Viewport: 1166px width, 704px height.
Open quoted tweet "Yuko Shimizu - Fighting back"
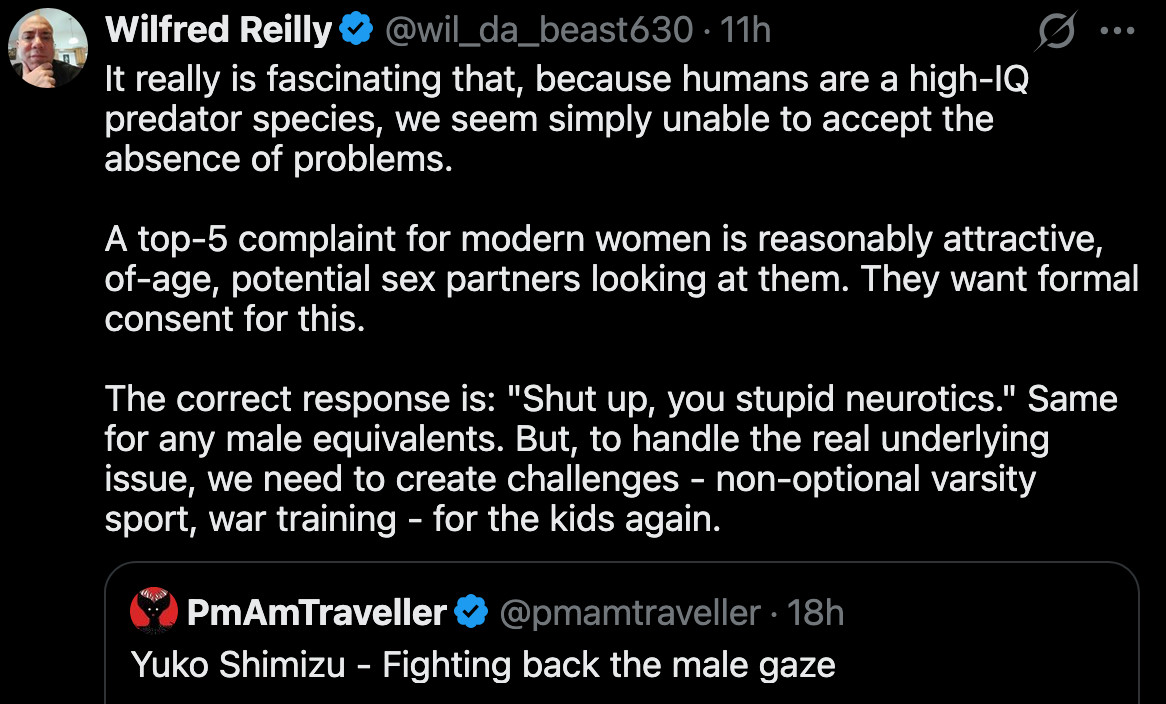tap(482, 664)
